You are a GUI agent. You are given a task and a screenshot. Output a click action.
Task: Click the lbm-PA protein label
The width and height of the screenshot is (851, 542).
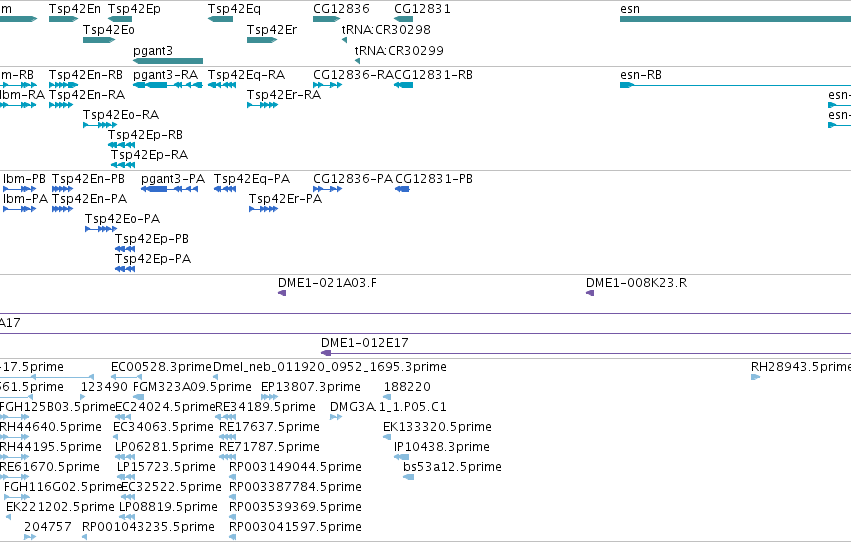tap(26, 199)
